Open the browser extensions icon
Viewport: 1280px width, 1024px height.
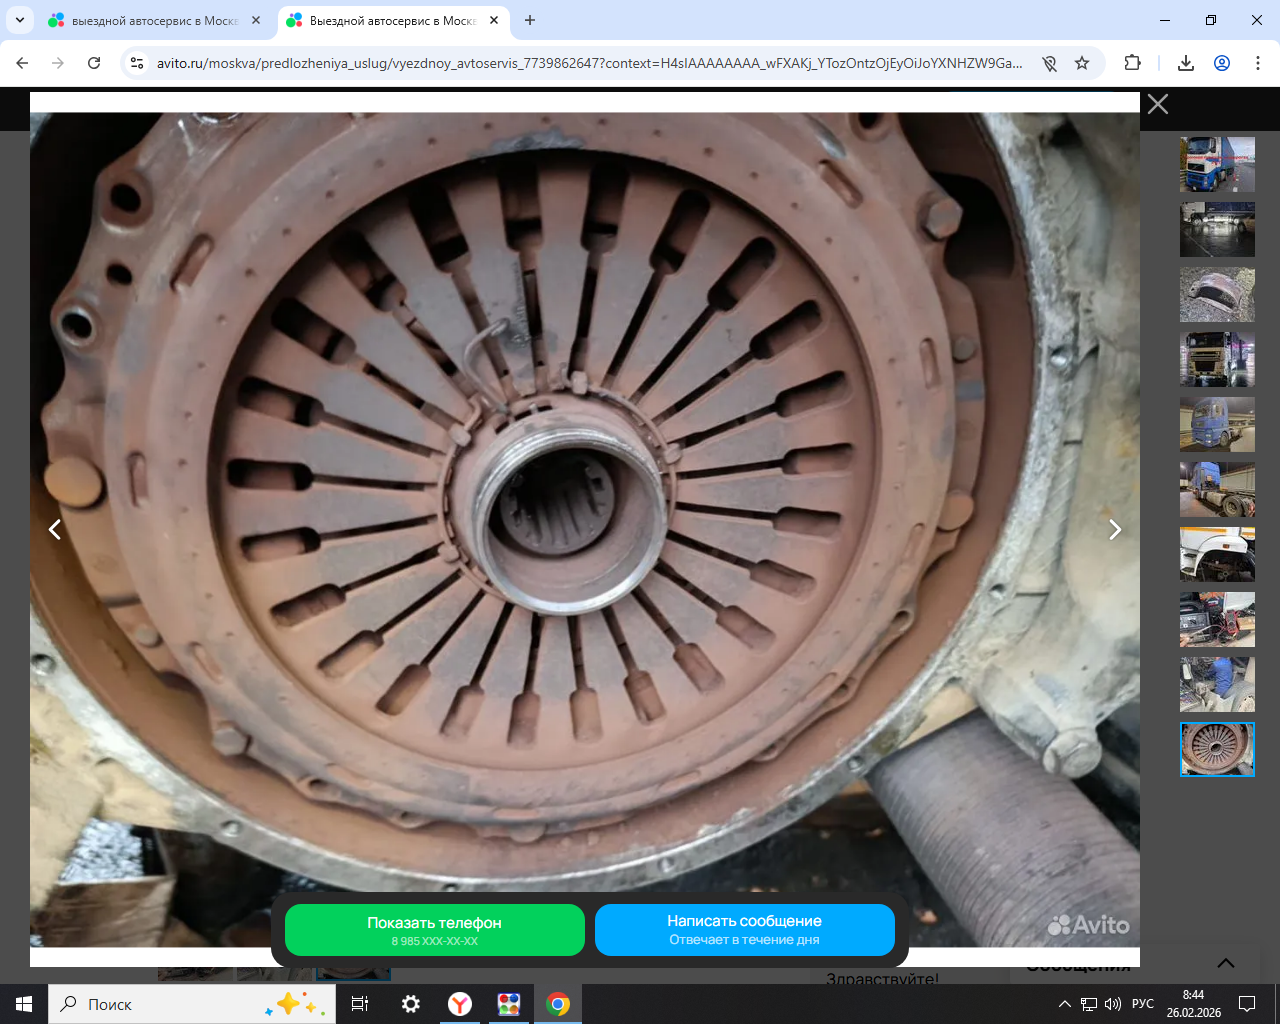pos(1132,63)
